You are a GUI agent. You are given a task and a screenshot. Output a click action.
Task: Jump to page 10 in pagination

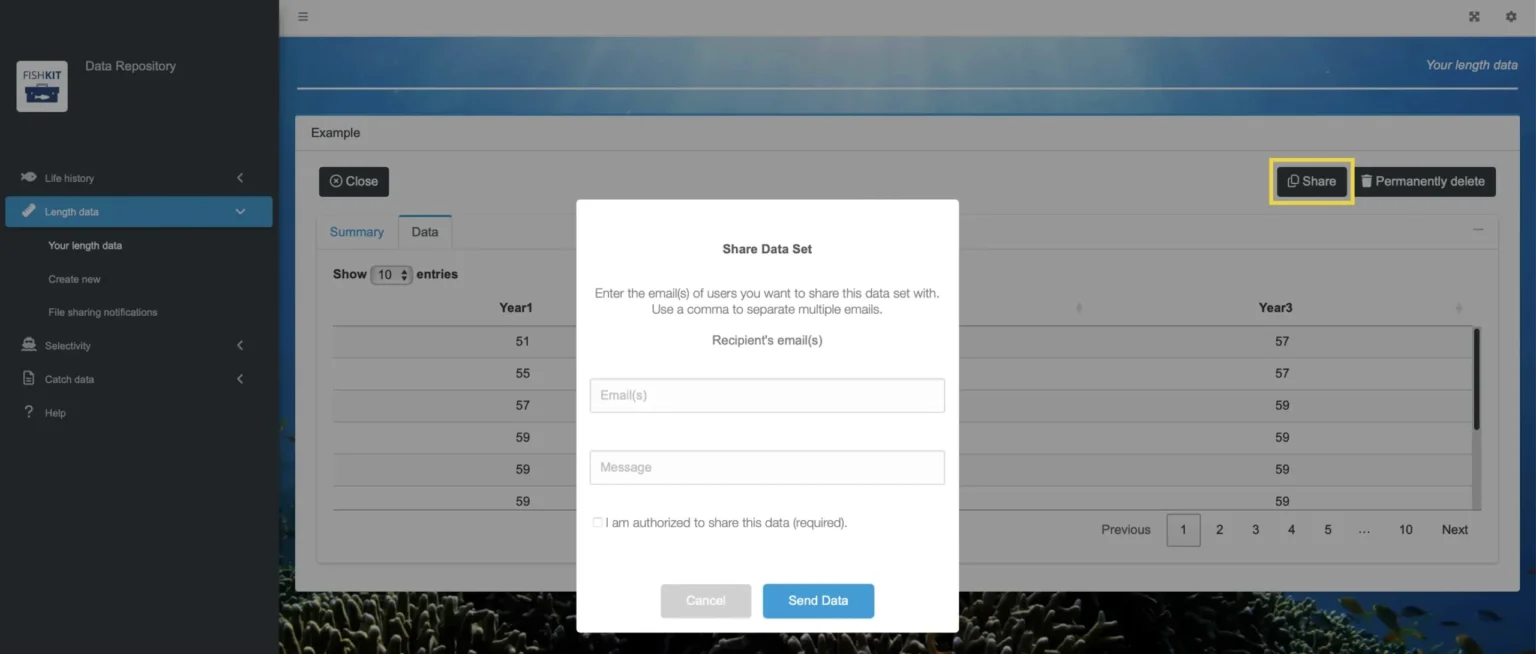point(1406,530)
